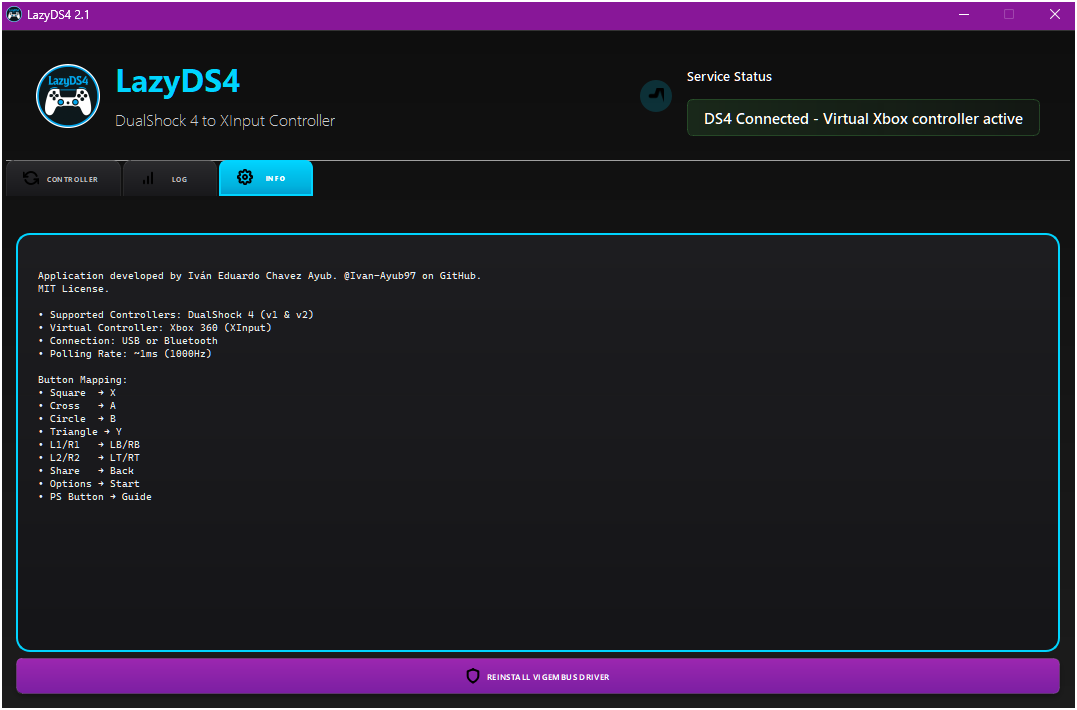Click the refresh arrows icon on Controller tab
The width and height of the screenshot is (1077, 710).
pyautogui.click(x=31, y=179)
